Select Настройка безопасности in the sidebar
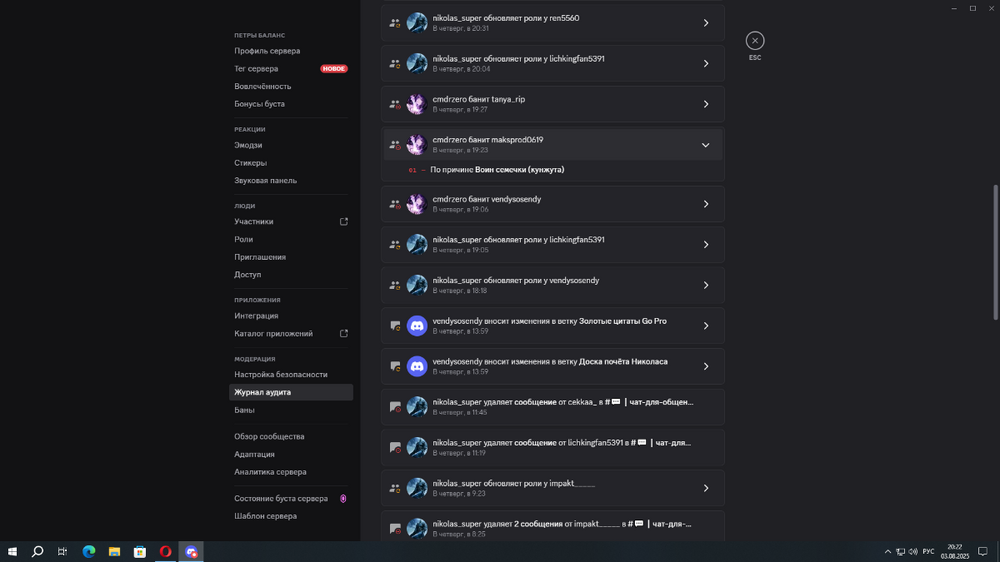This screenshot has height=562, width=1000. tap(281, 375)
